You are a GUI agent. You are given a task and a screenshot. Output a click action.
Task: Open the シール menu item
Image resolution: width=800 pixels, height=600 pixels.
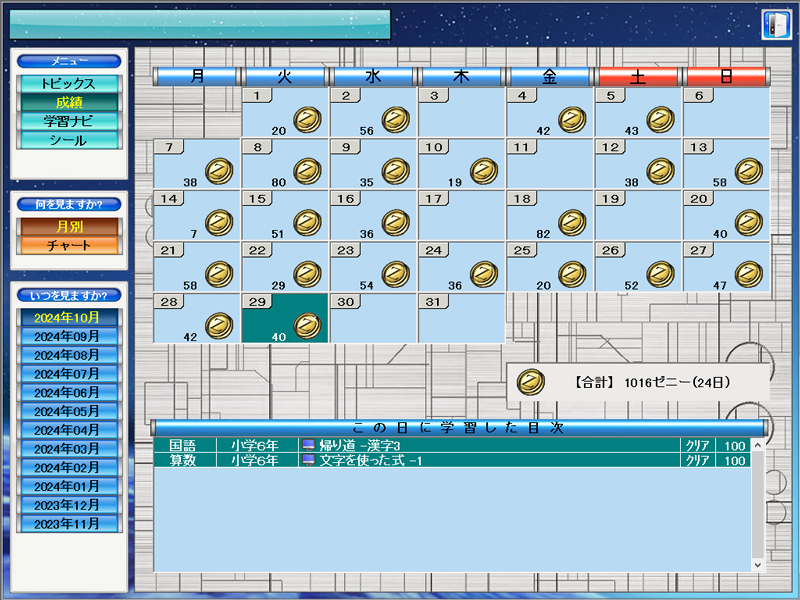[70, 140]
